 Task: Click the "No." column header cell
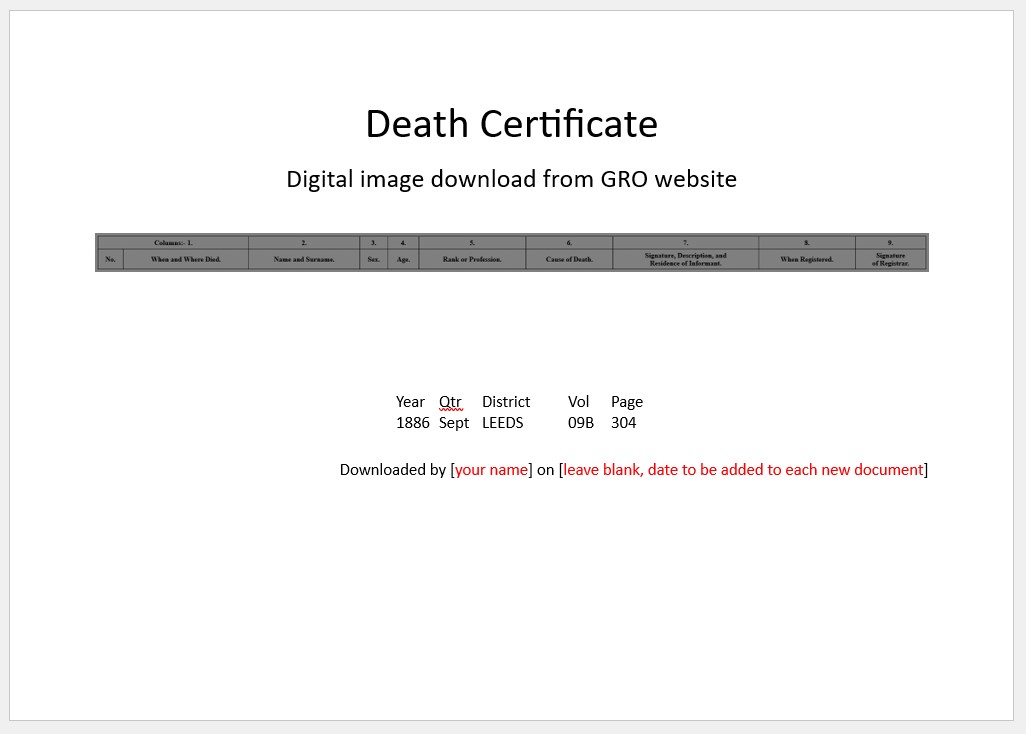coord(110,260)
